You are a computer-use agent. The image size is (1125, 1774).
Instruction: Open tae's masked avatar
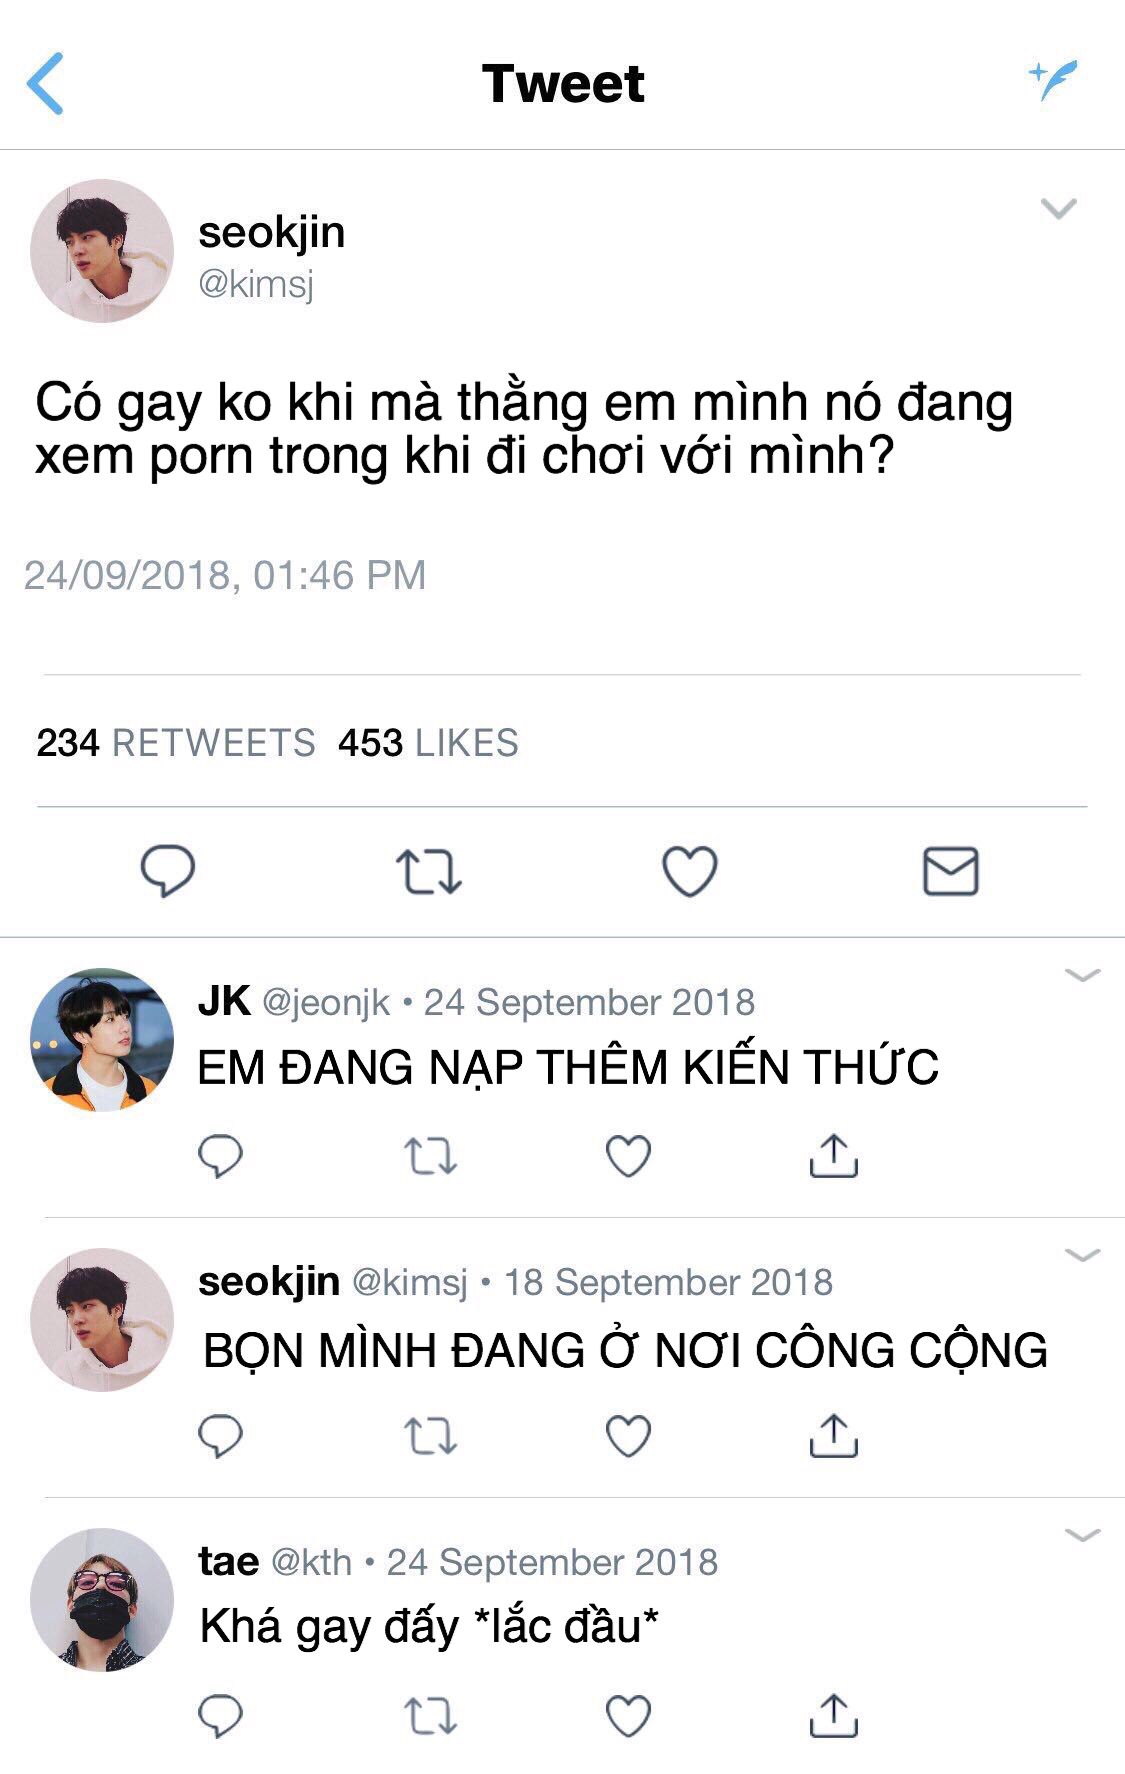coord(102,1599)
